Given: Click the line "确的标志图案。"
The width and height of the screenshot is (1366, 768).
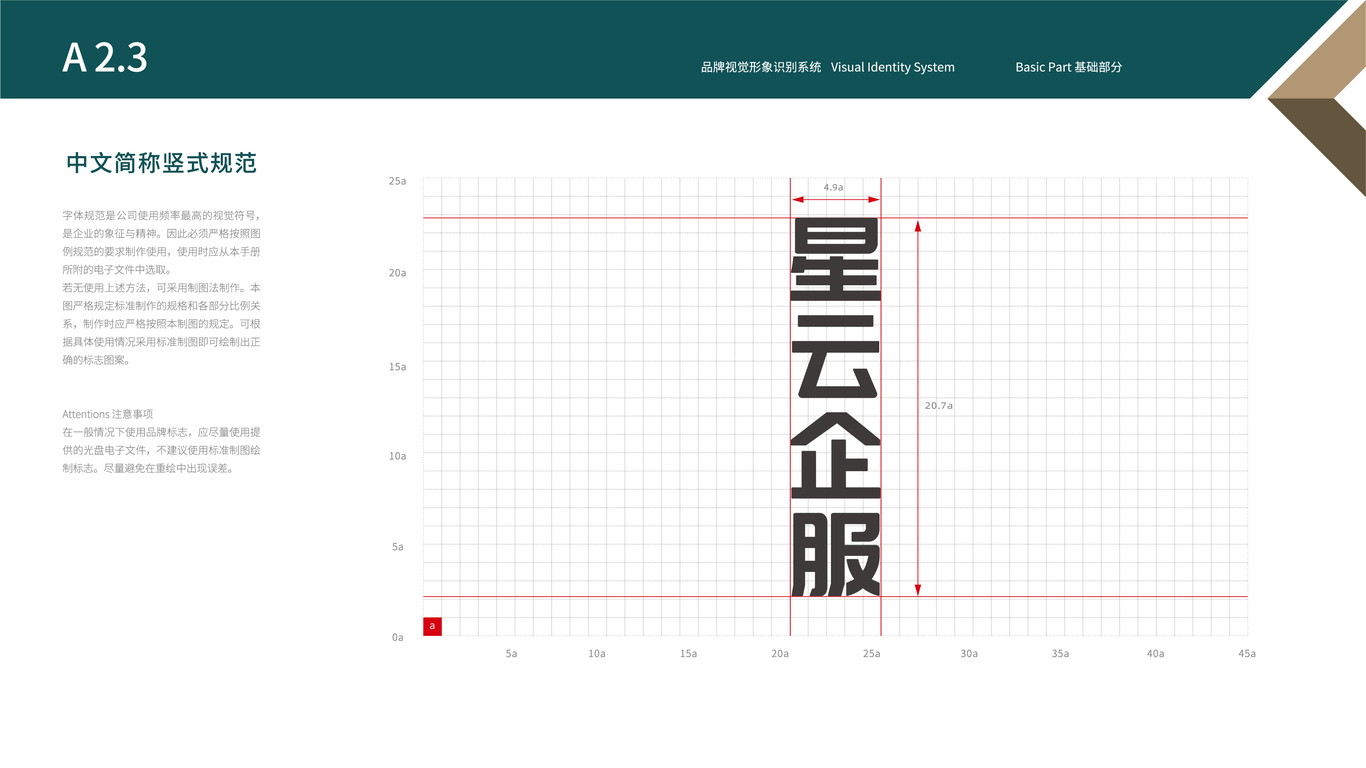Looking at the screenshot, I should click(x=97, y=360).
